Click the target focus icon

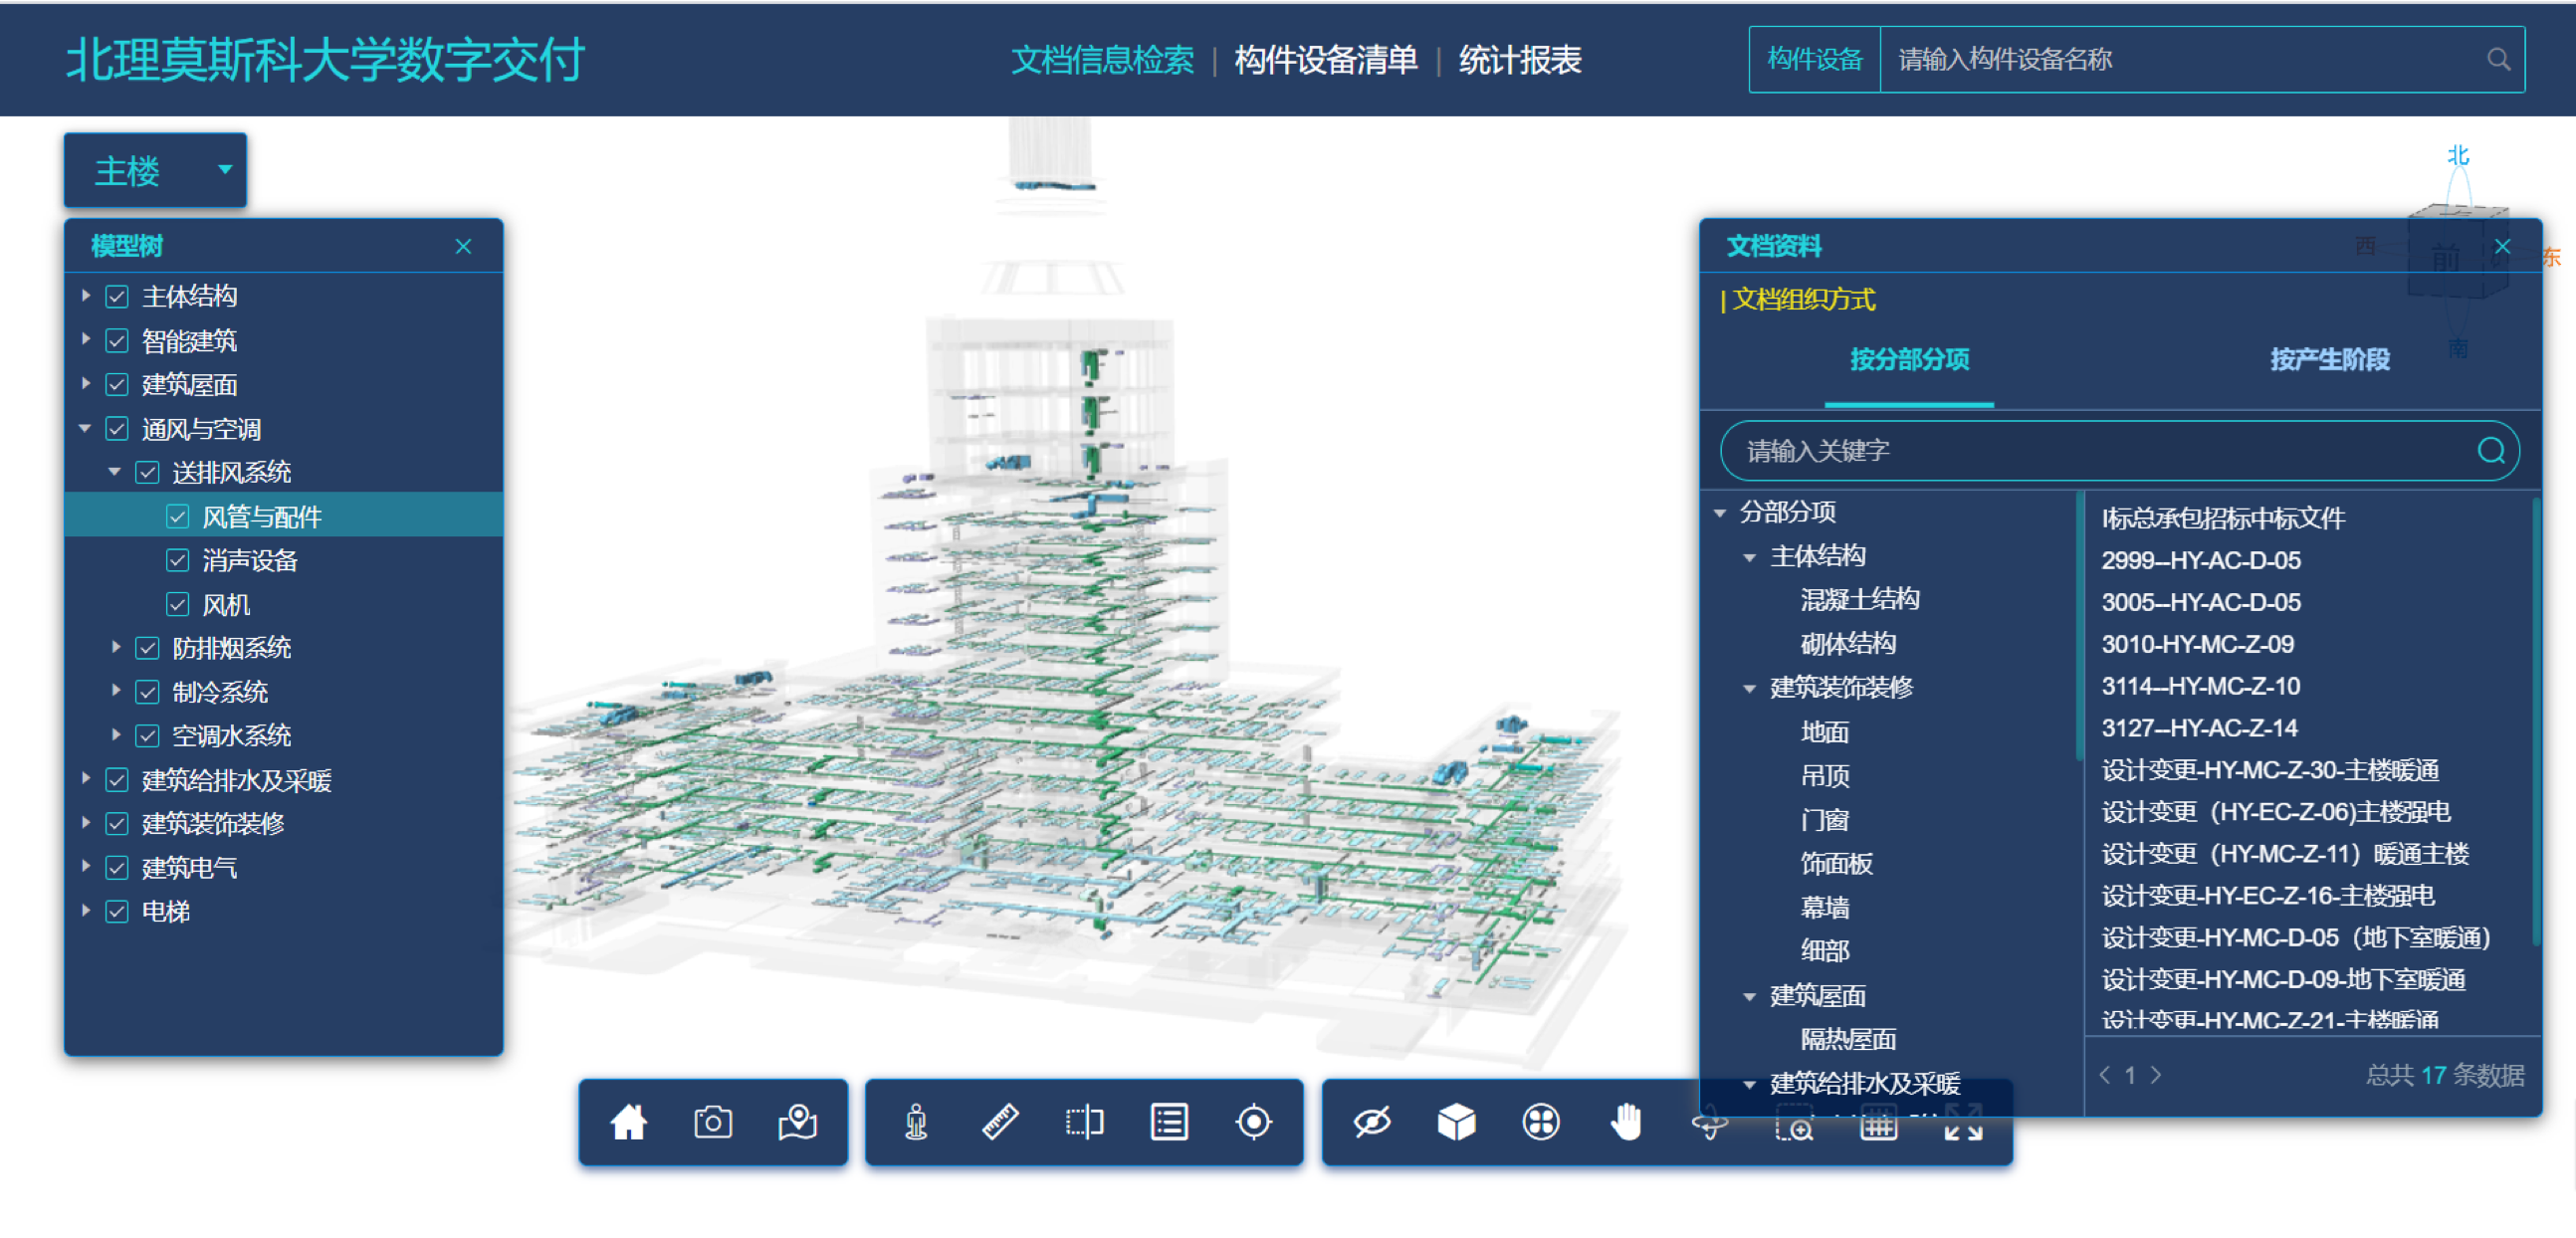[1253, 1123]
